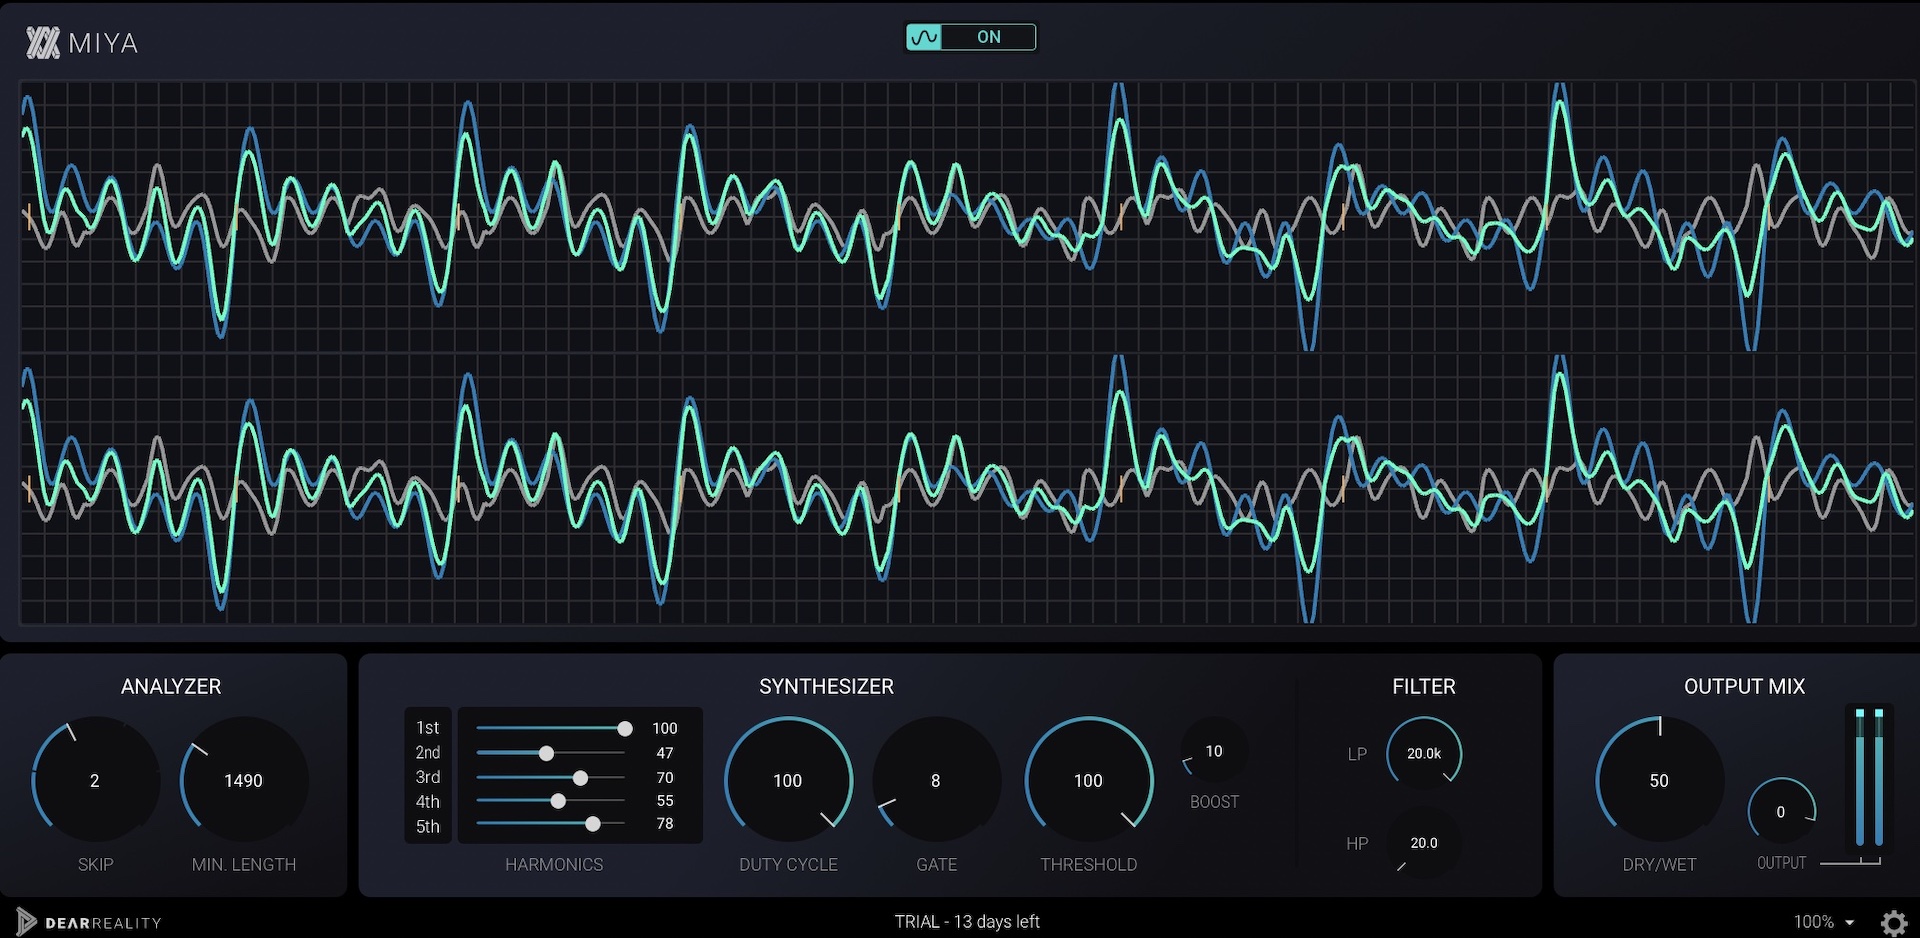Screen dimensions: 1920x938
Task: Click the MIN. LENGTH knob
Action: pyautogui.click(x=243, y=780)
